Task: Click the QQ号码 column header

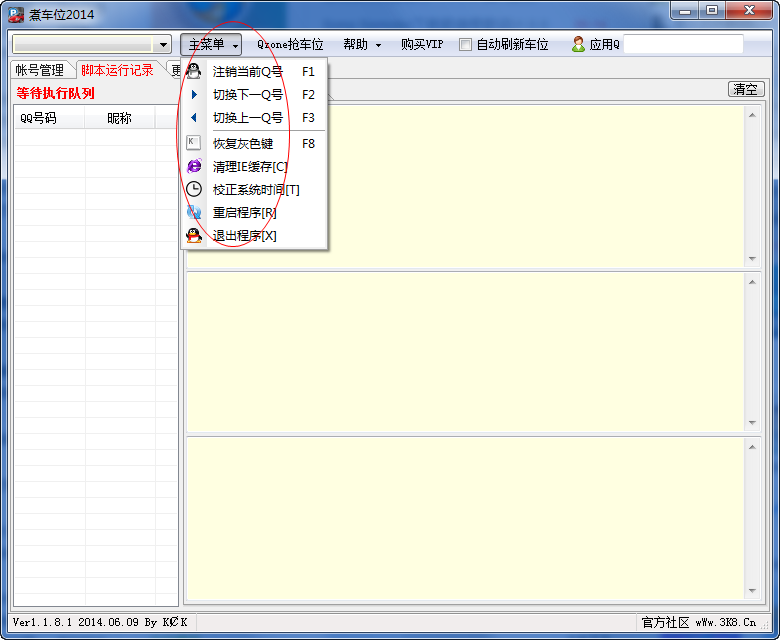Action: pos(49,118)
